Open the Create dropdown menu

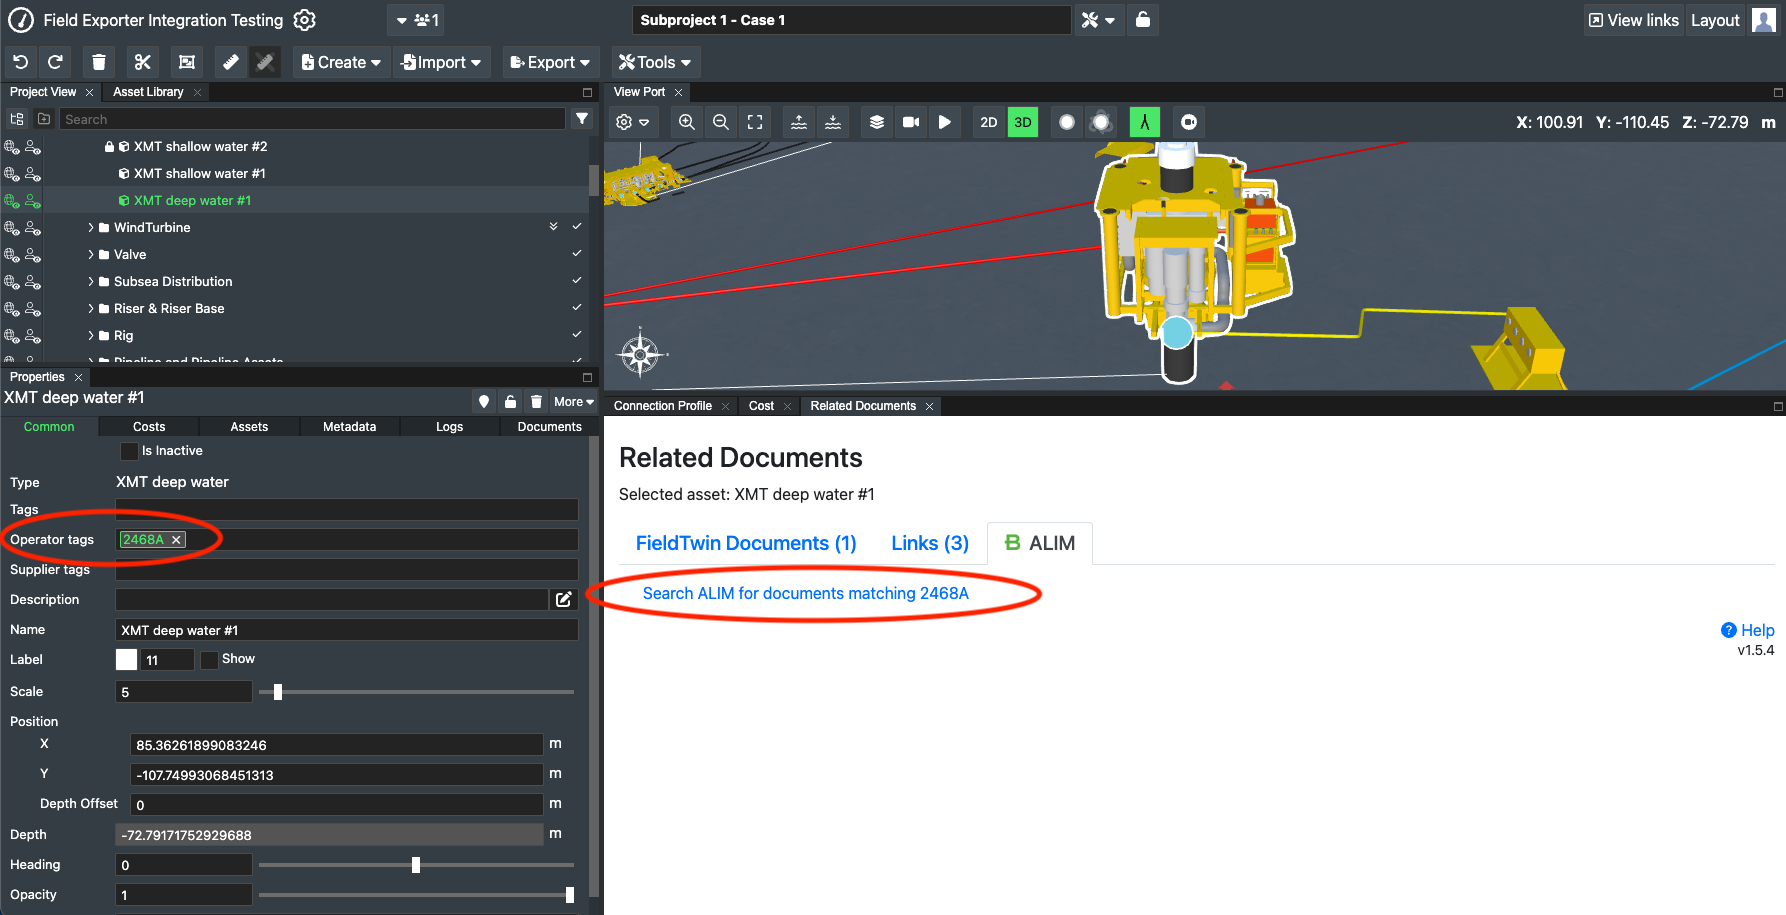341,62
